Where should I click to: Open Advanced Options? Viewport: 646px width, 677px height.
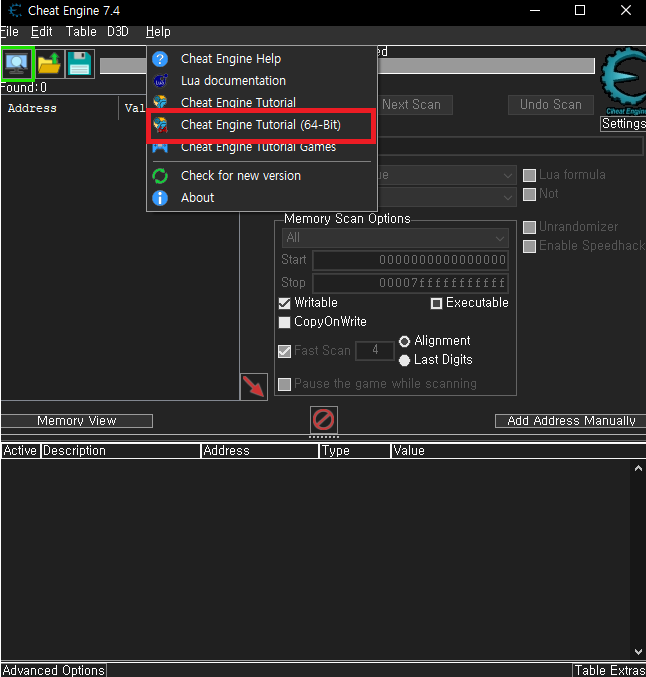click(54, 670)
